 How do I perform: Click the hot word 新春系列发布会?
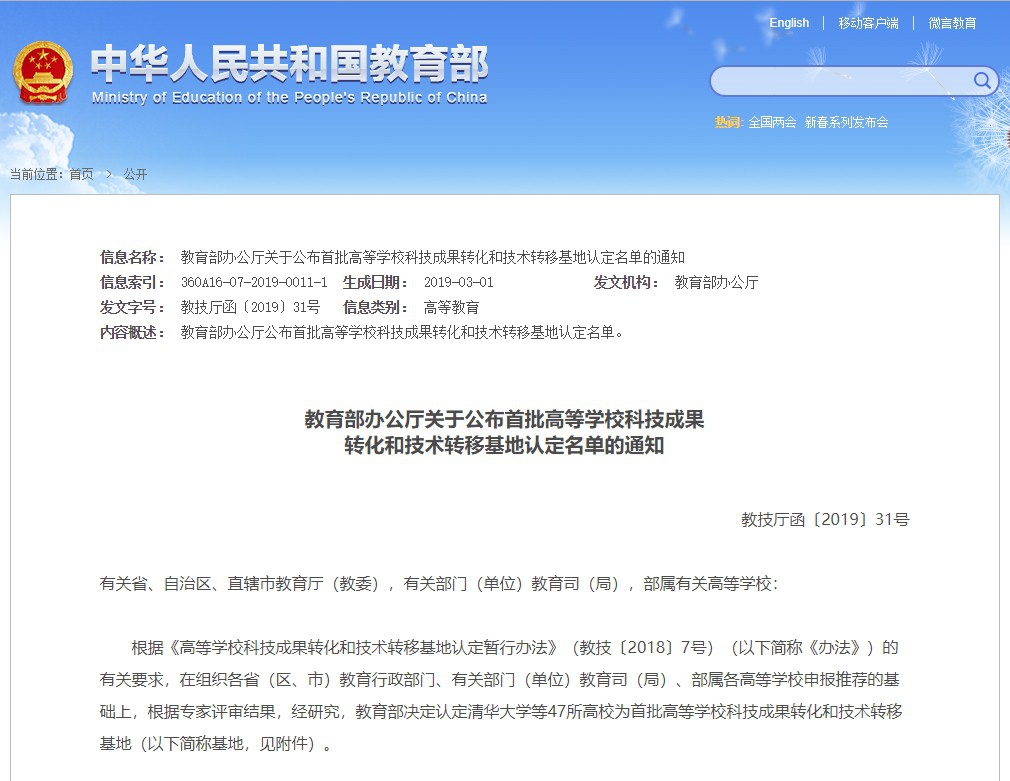[x=846, y=122]
